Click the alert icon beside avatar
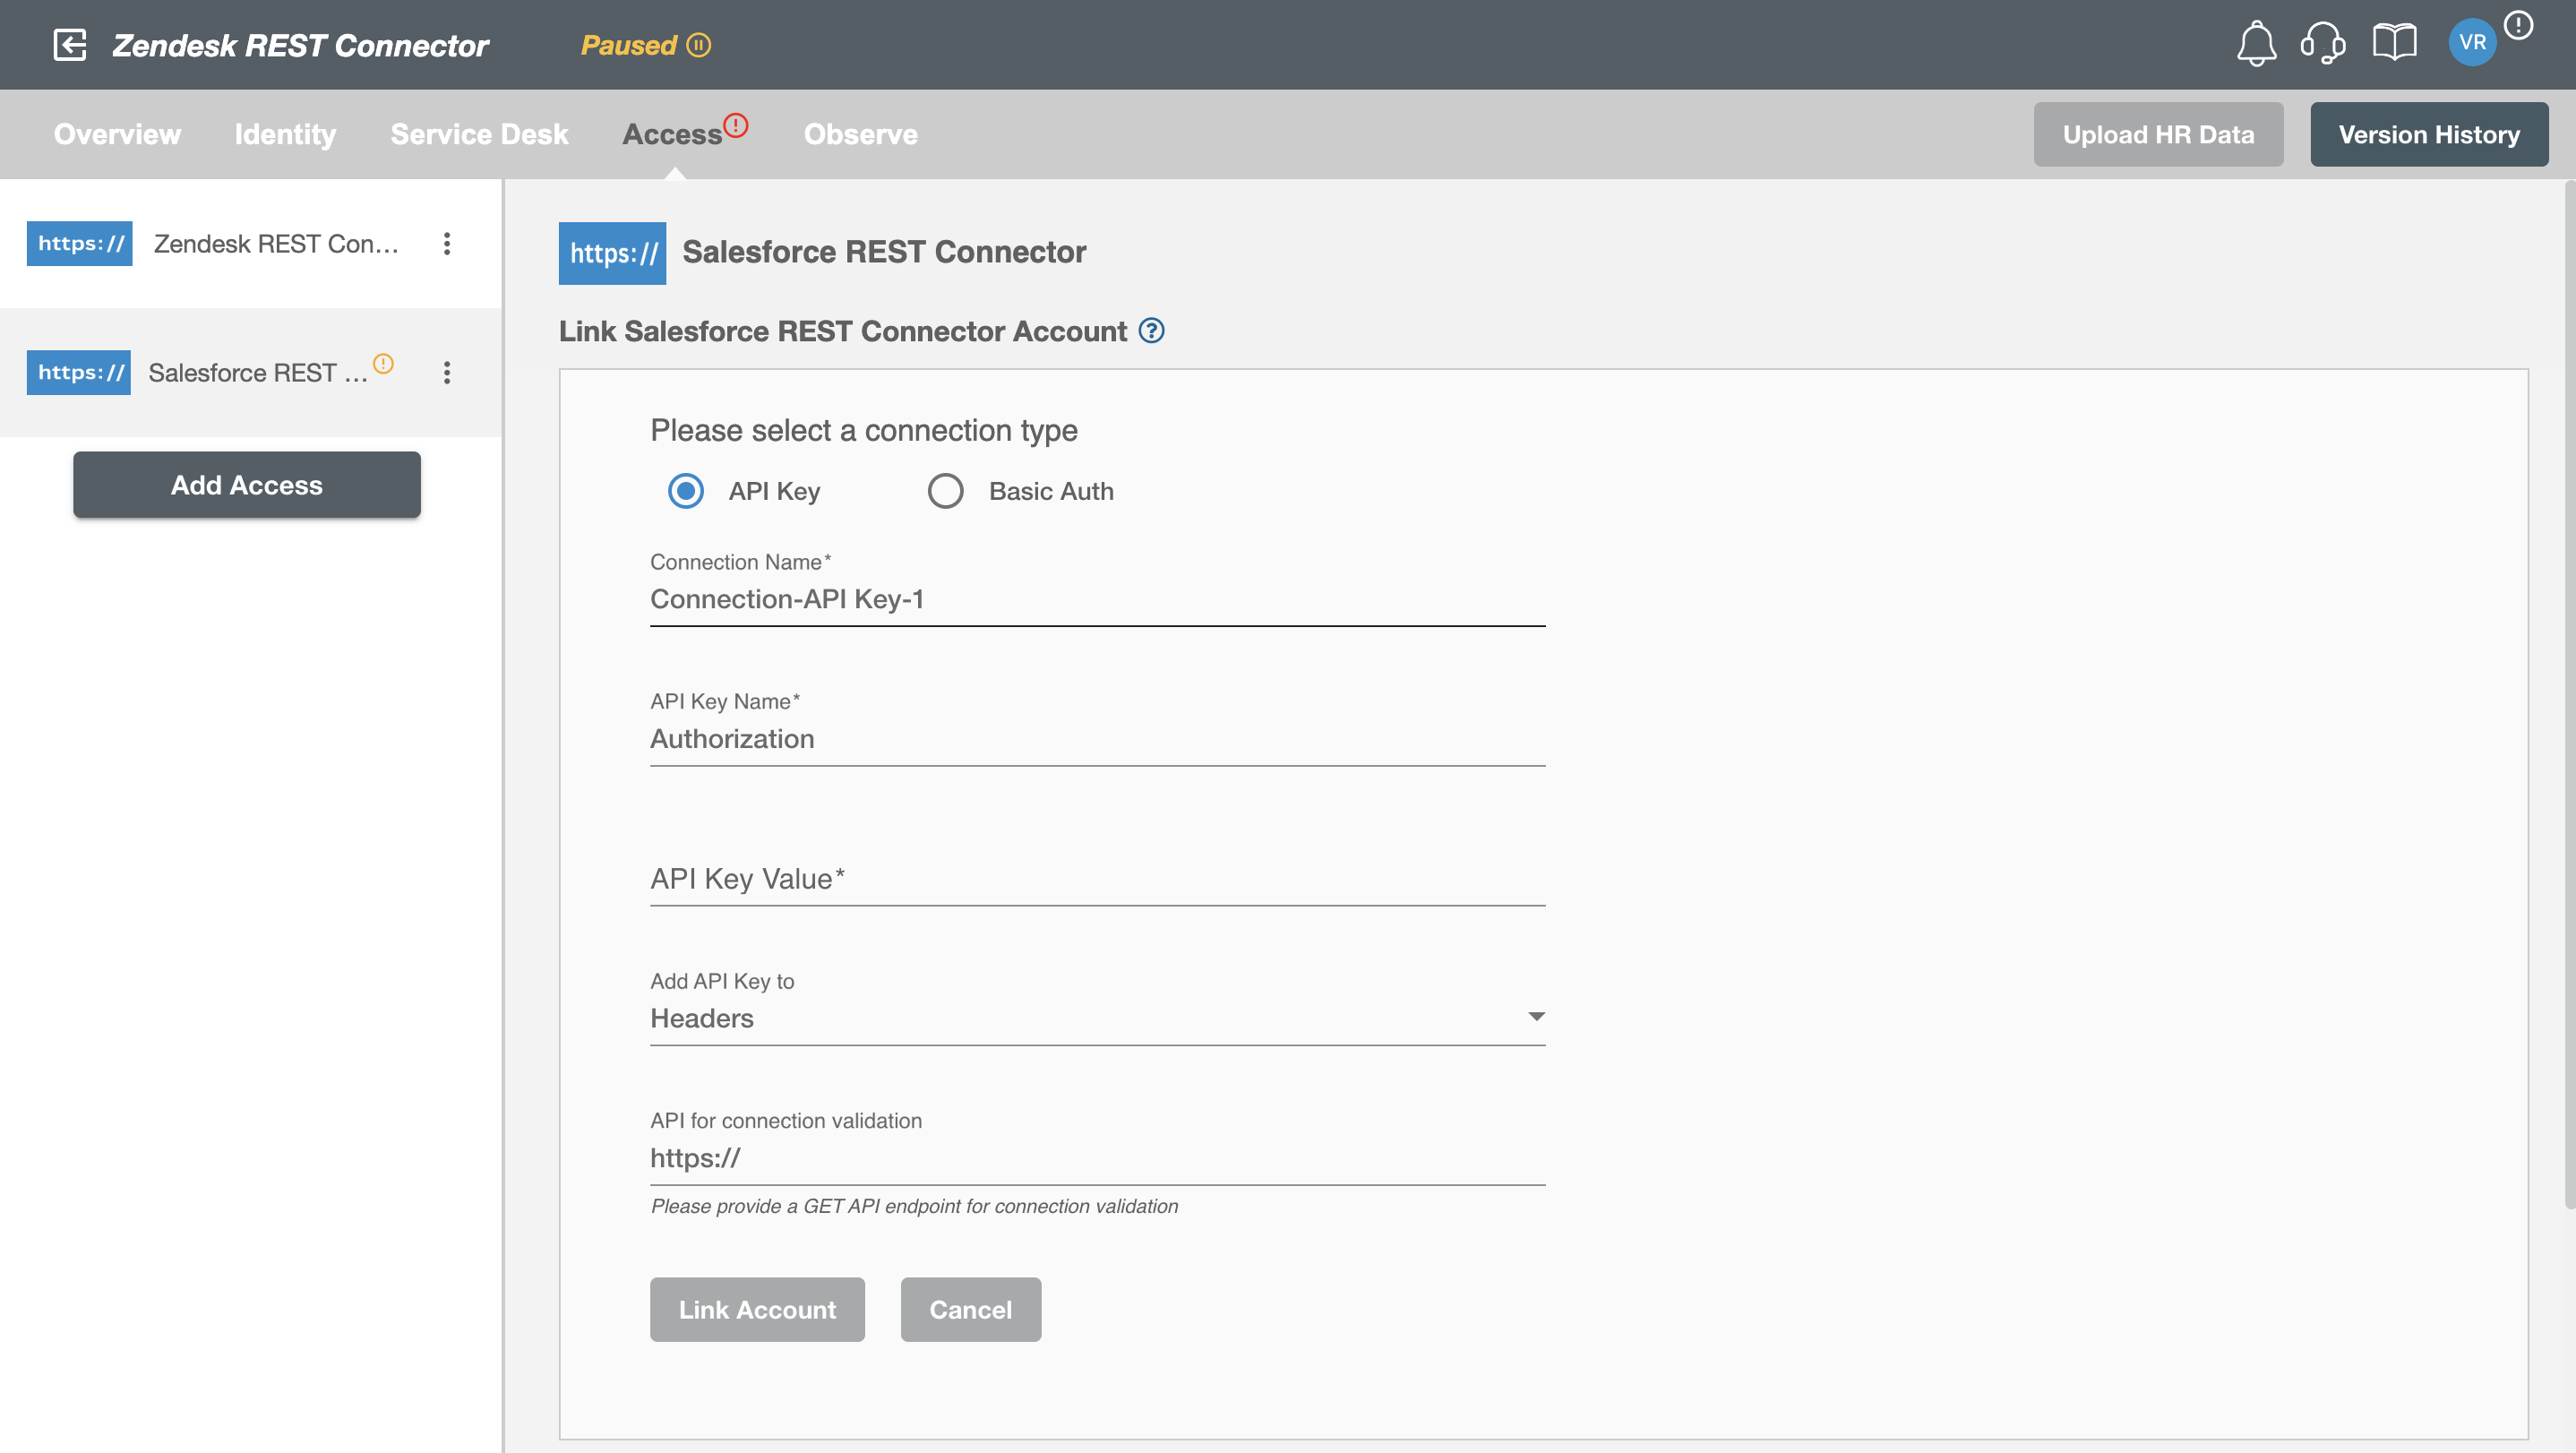This screenshot has width=2576, height=1453. click(2518, 25)
